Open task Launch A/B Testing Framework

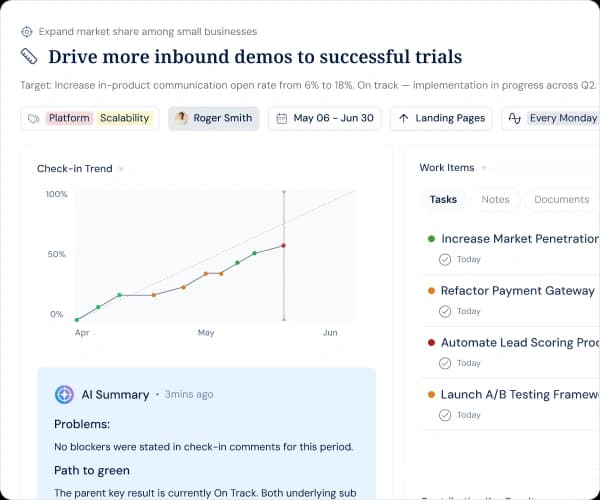click(520, 394)
